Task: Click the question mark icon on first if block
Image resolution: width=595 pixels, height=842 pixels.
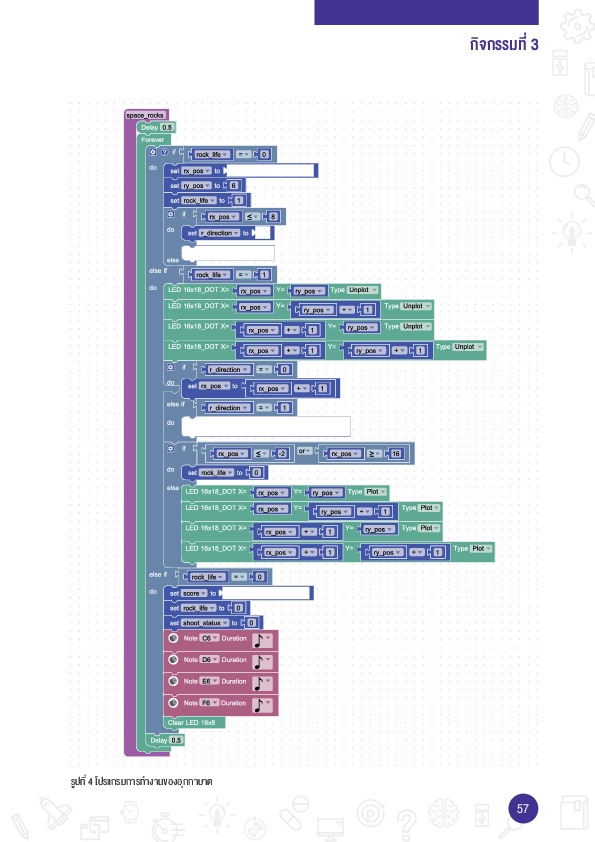Action: [164, 153]
